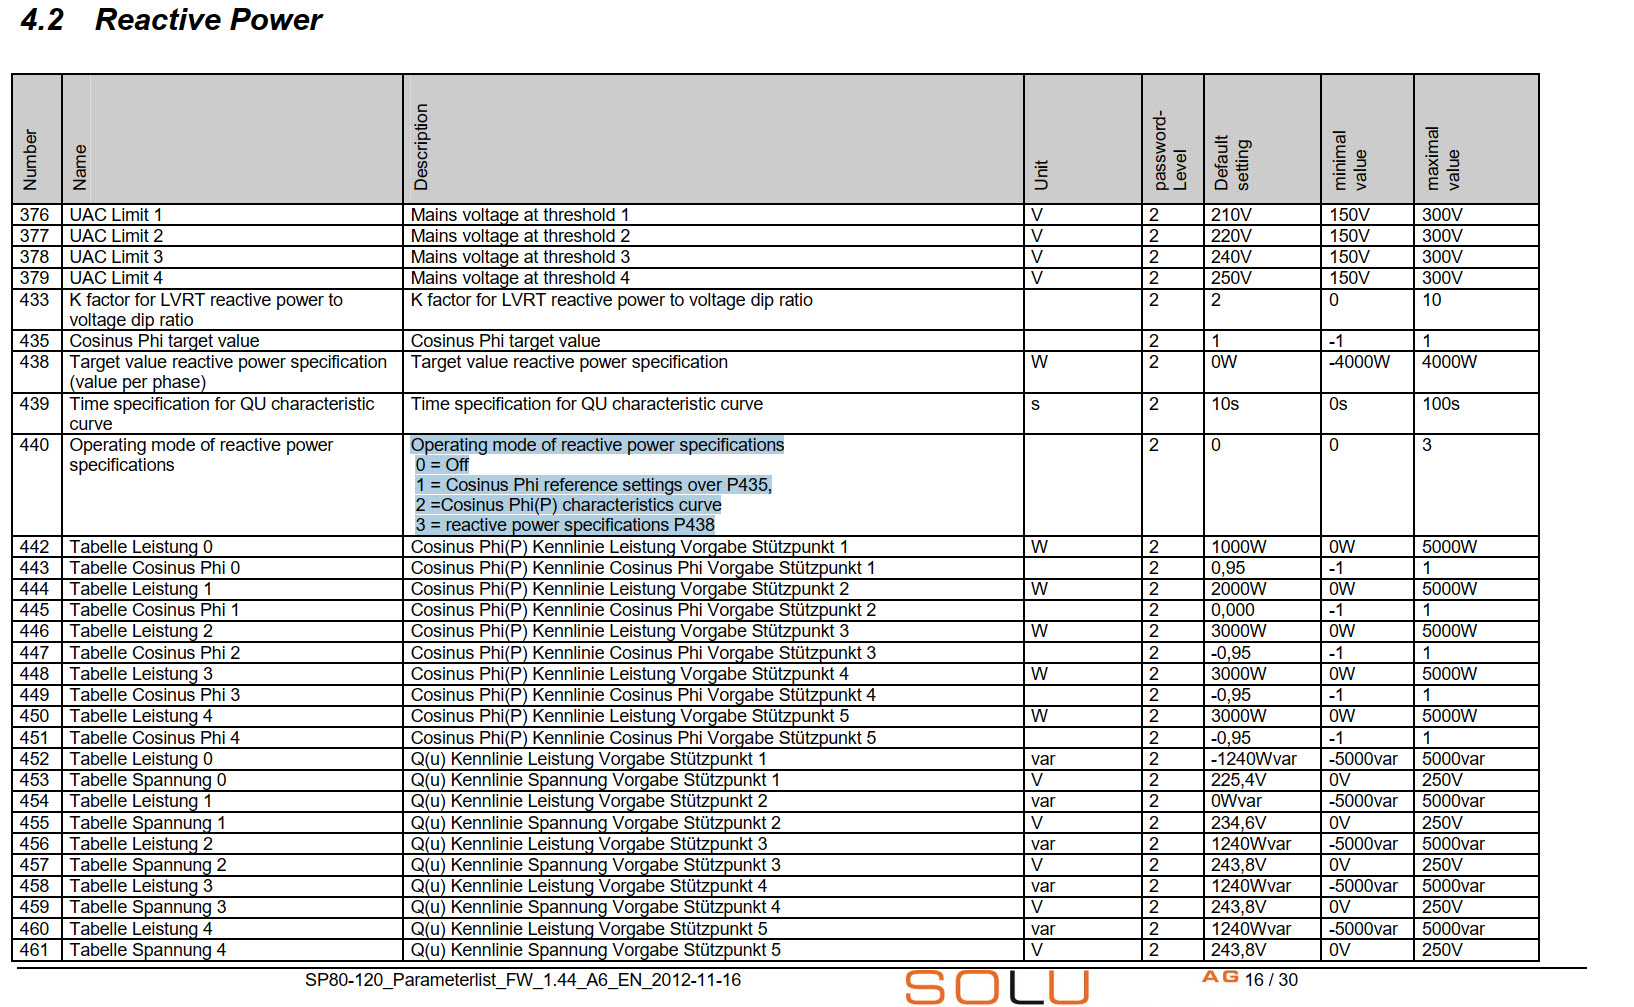Click "Mains voltage at threshold 4" description
The width and height of the screenshot is (1634, 1007).
point(520,278)
